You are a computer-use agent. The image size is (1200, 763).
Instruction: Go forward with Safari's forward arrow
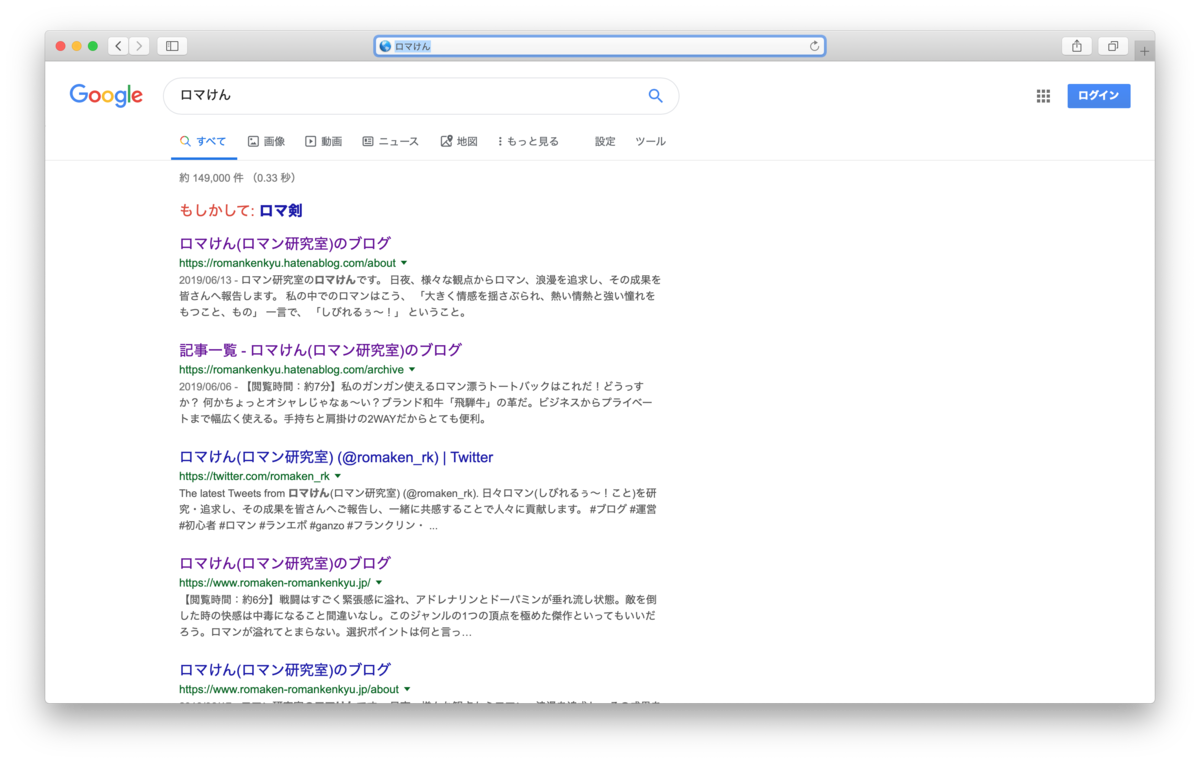[139, 46]
